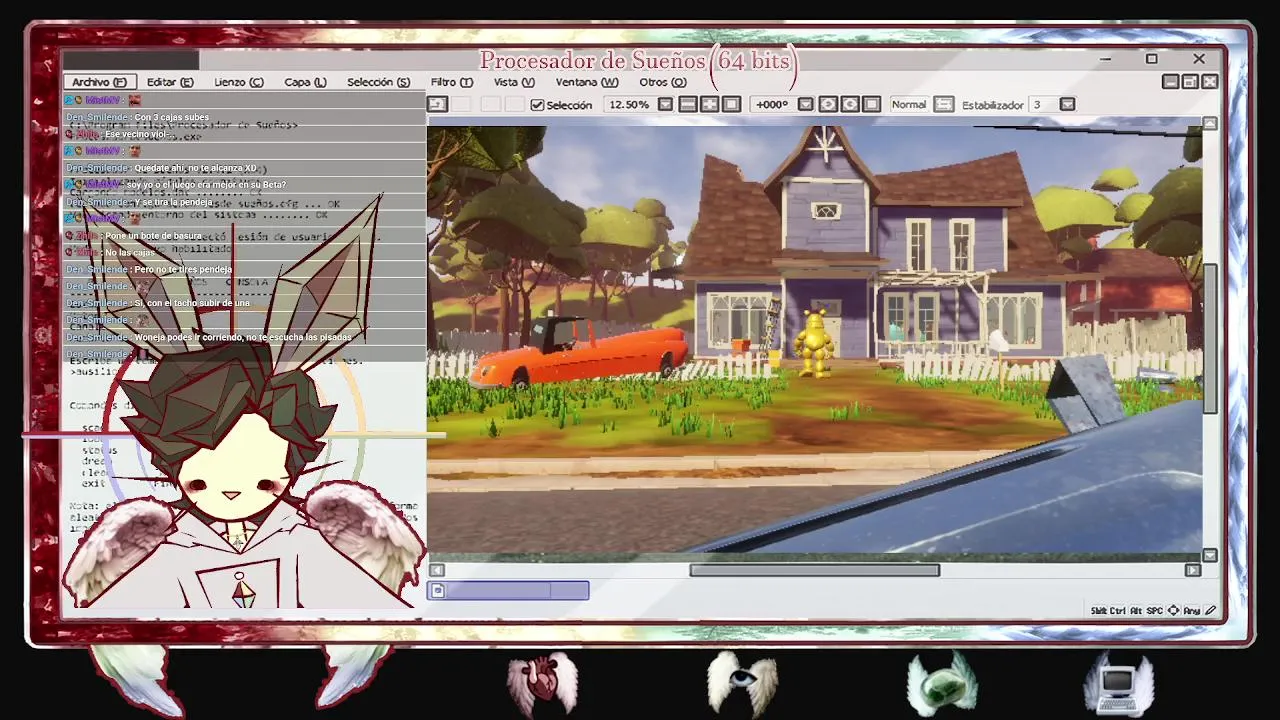1280x720 pixels.
Task: Open the Vista (V) menu
Action: pos(513,82)
